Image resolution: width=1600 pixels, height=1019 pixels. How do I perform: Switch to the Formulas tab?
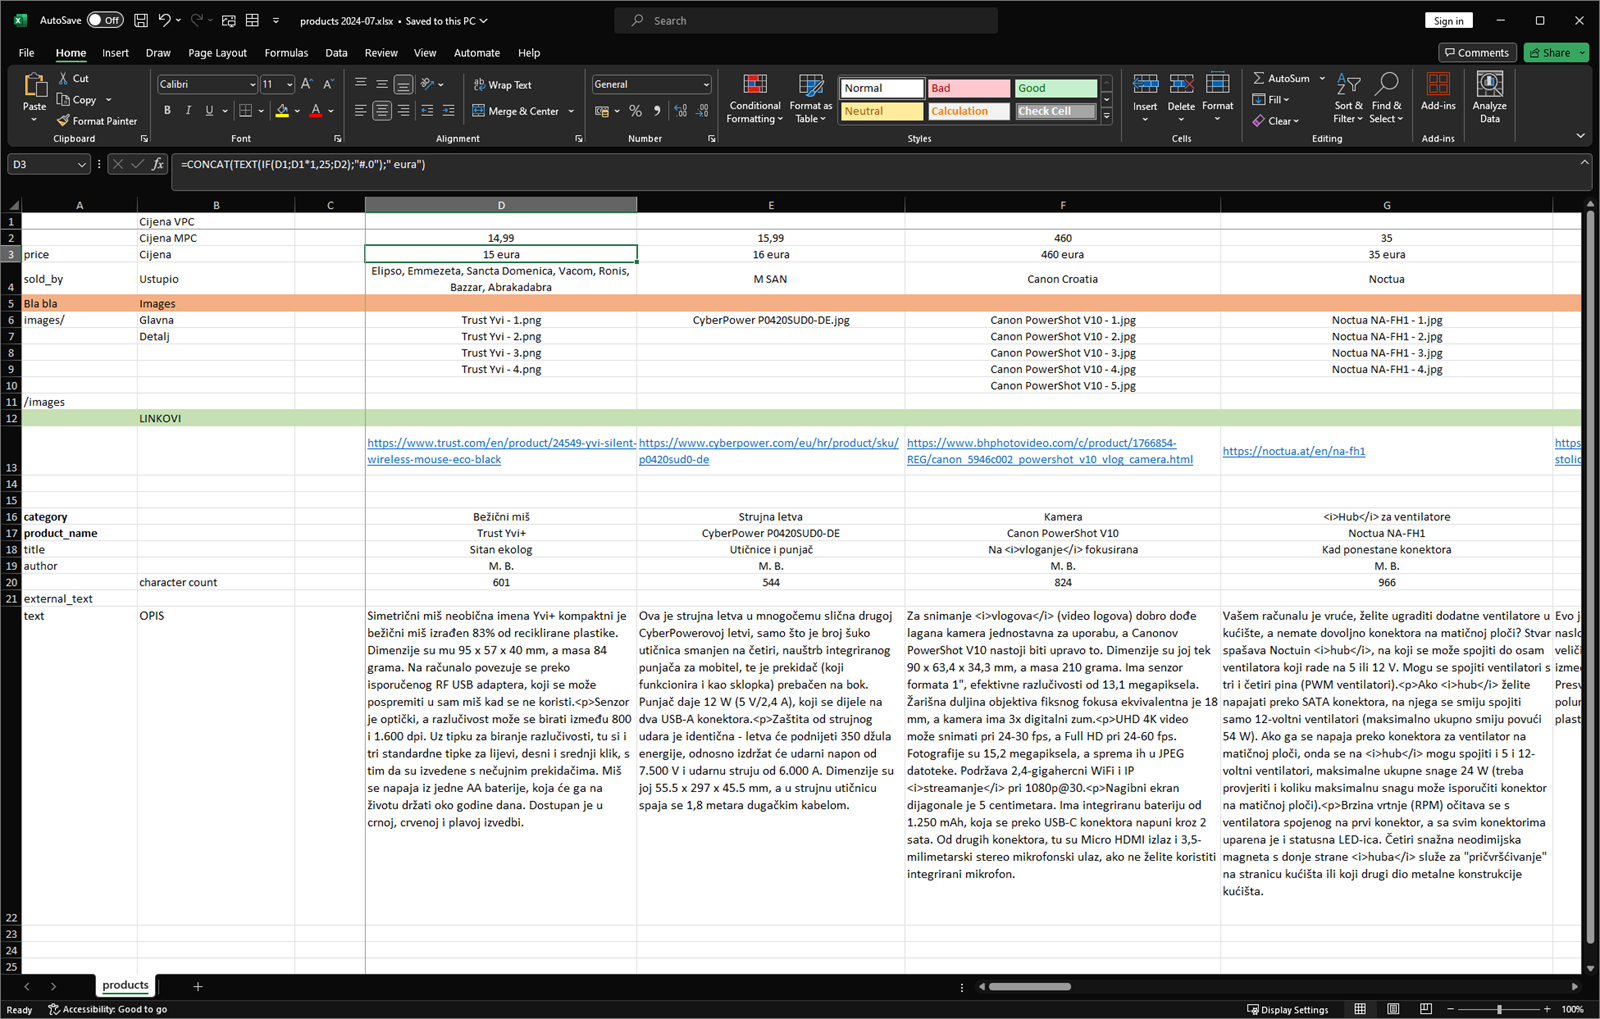tap(286, 53)
